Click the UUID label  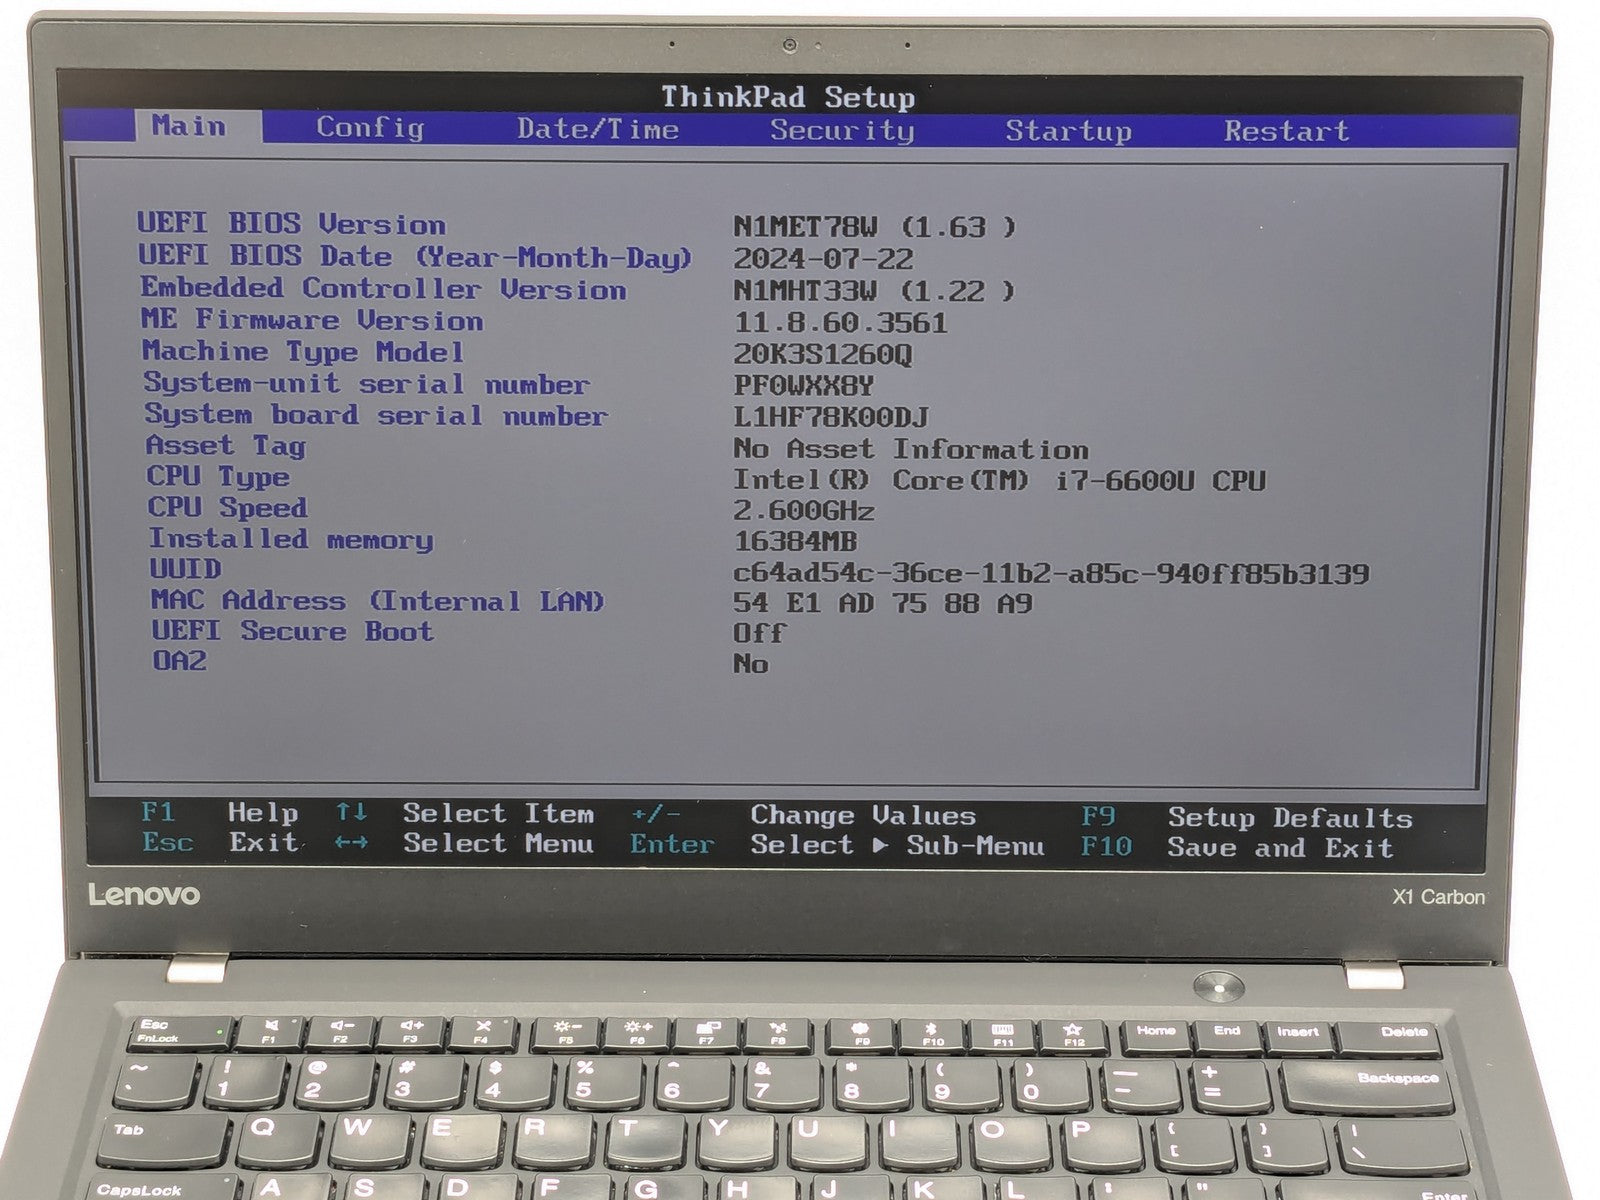tap(186, 569)
